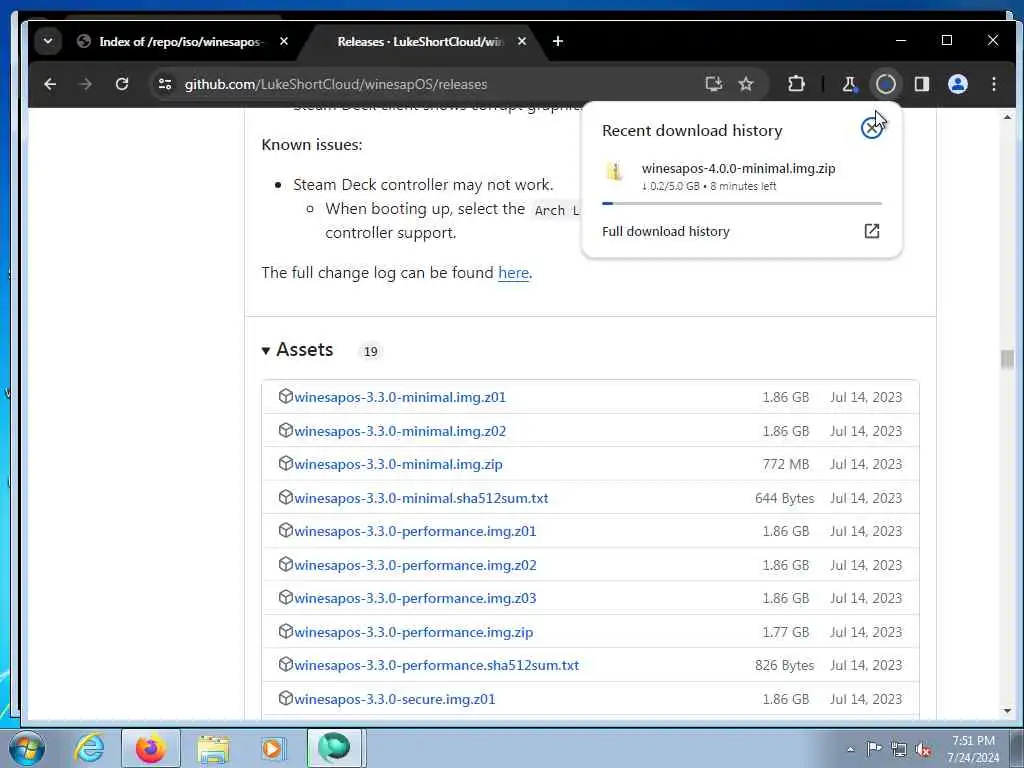This screenshot has width=1024, height=768.
Task: Click the github.com address bar URL
Action: 336,84
